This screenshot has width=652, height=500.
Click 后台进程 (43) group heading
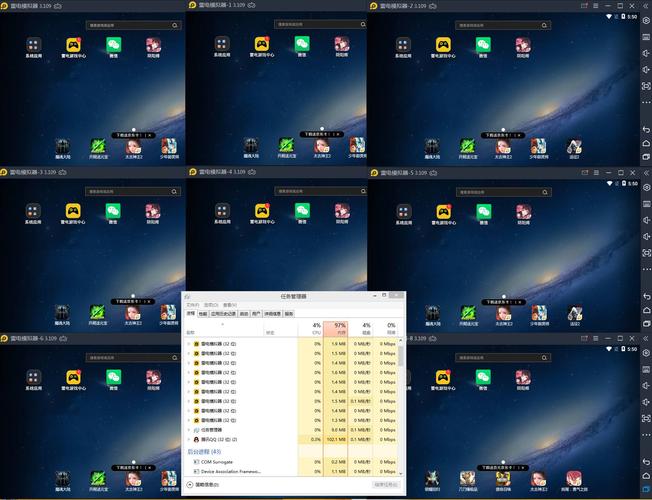pos(204,451)
